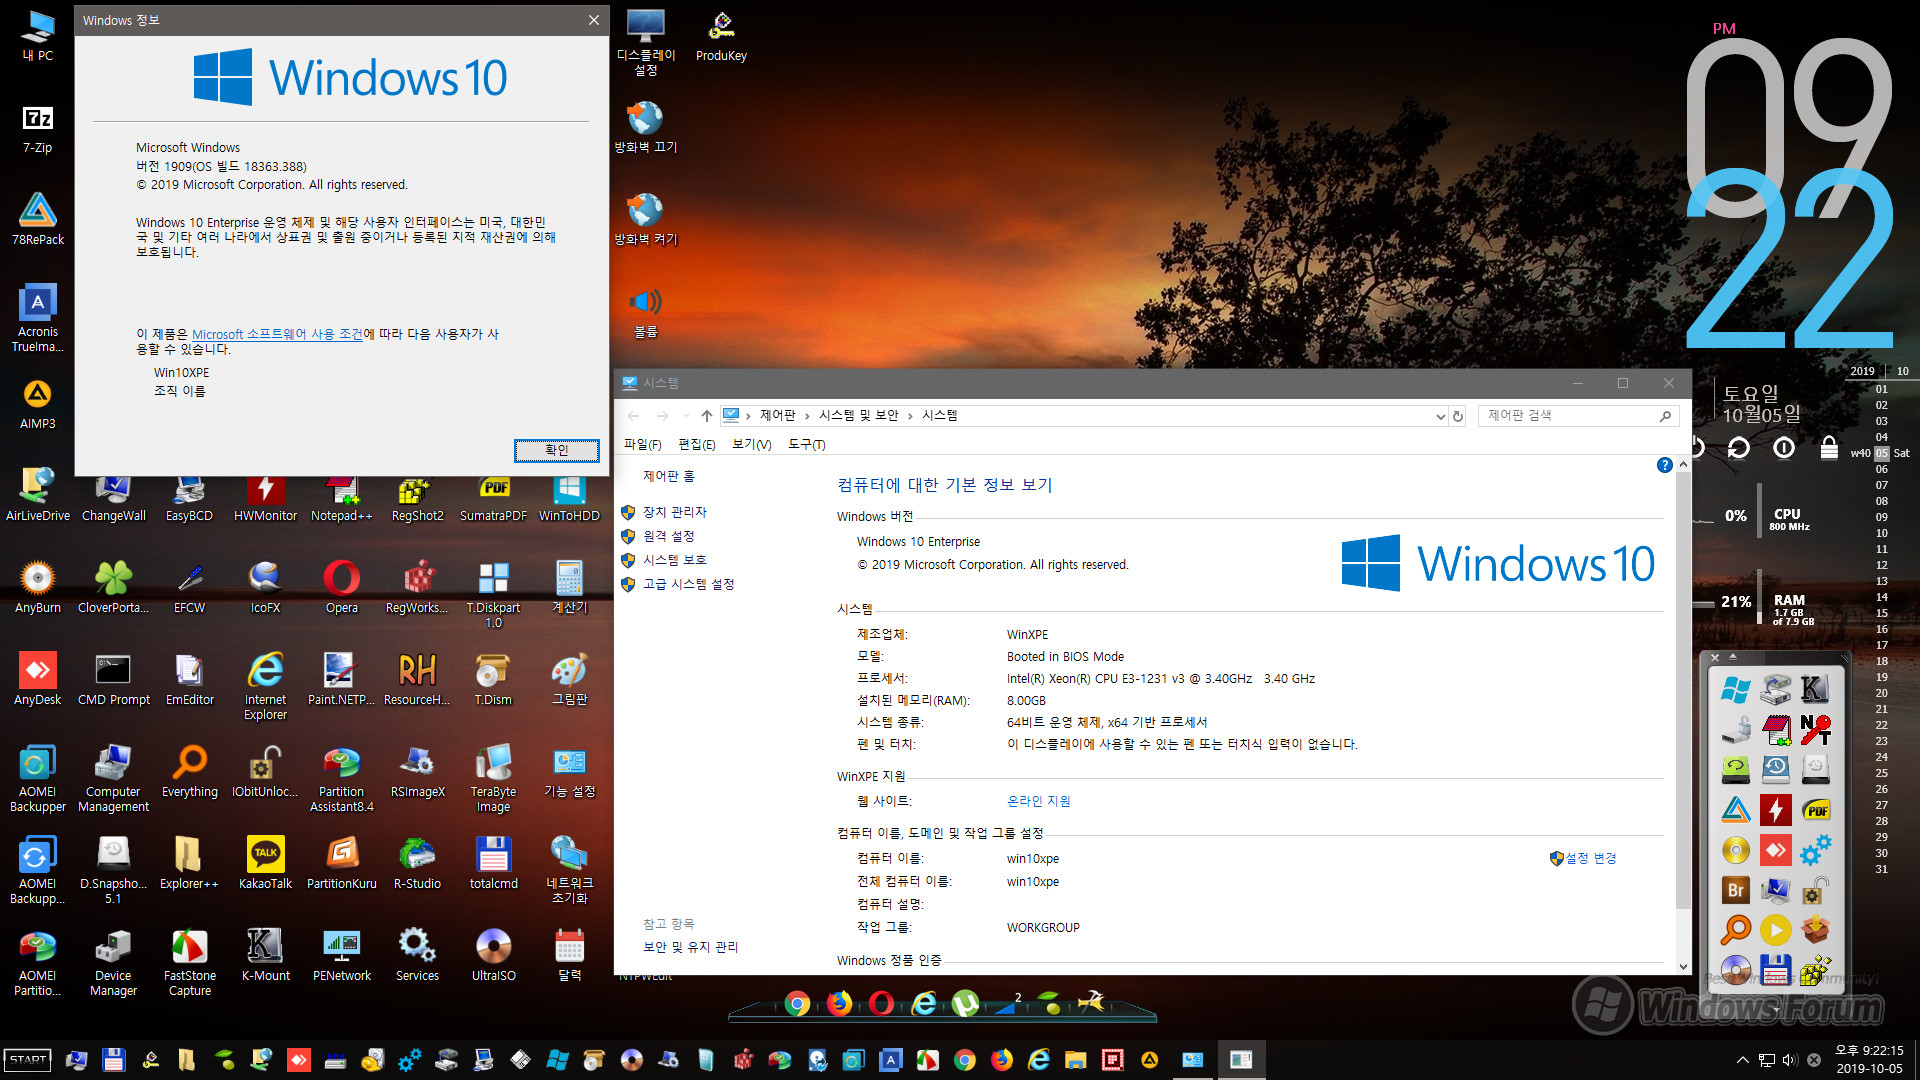Viewport: 1920px width, 1080px height.
Task: Click Firefox icon on taskbar
Action: click(x=1002, y=1060)
